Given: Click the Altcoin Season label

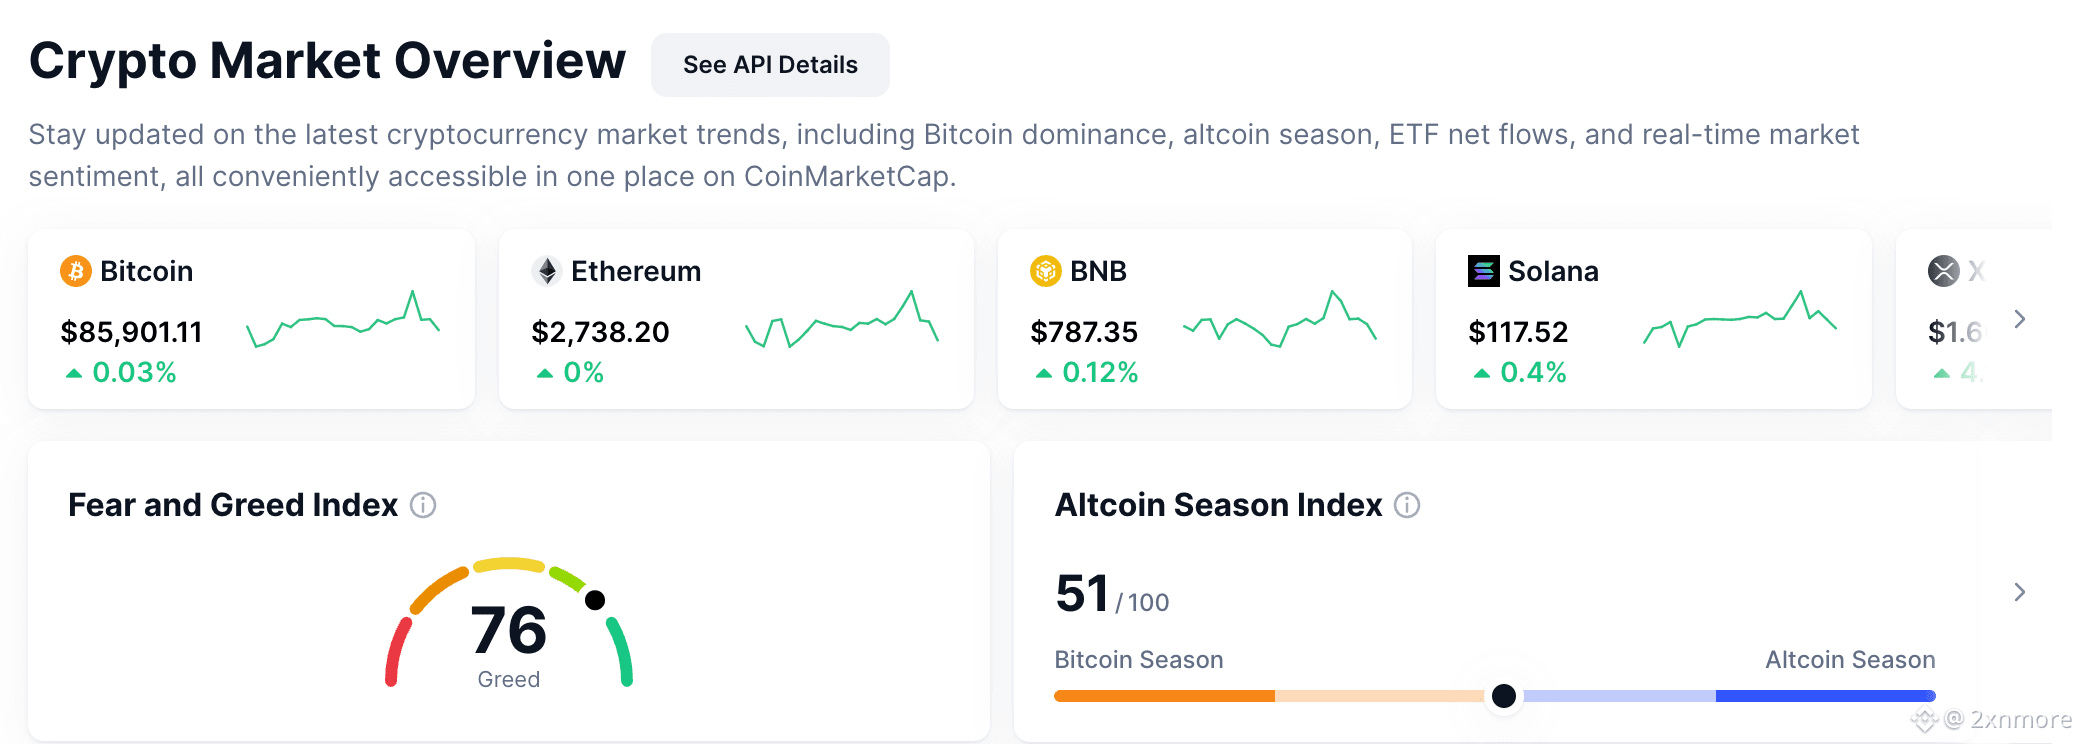Looking at the screenshot, I should tap(1850, 660).
